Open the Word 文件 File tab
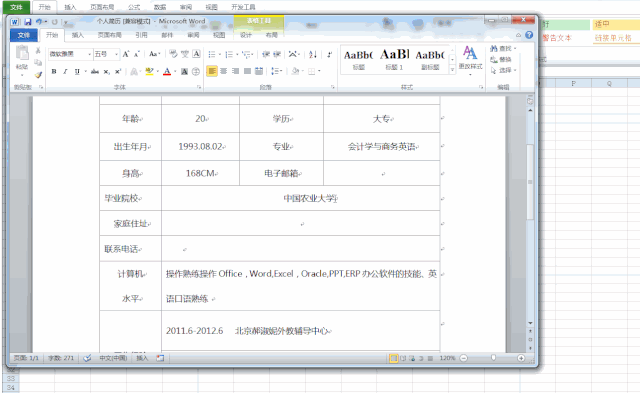This screenshot has height=393, width=640. click(x=23, y=35)
